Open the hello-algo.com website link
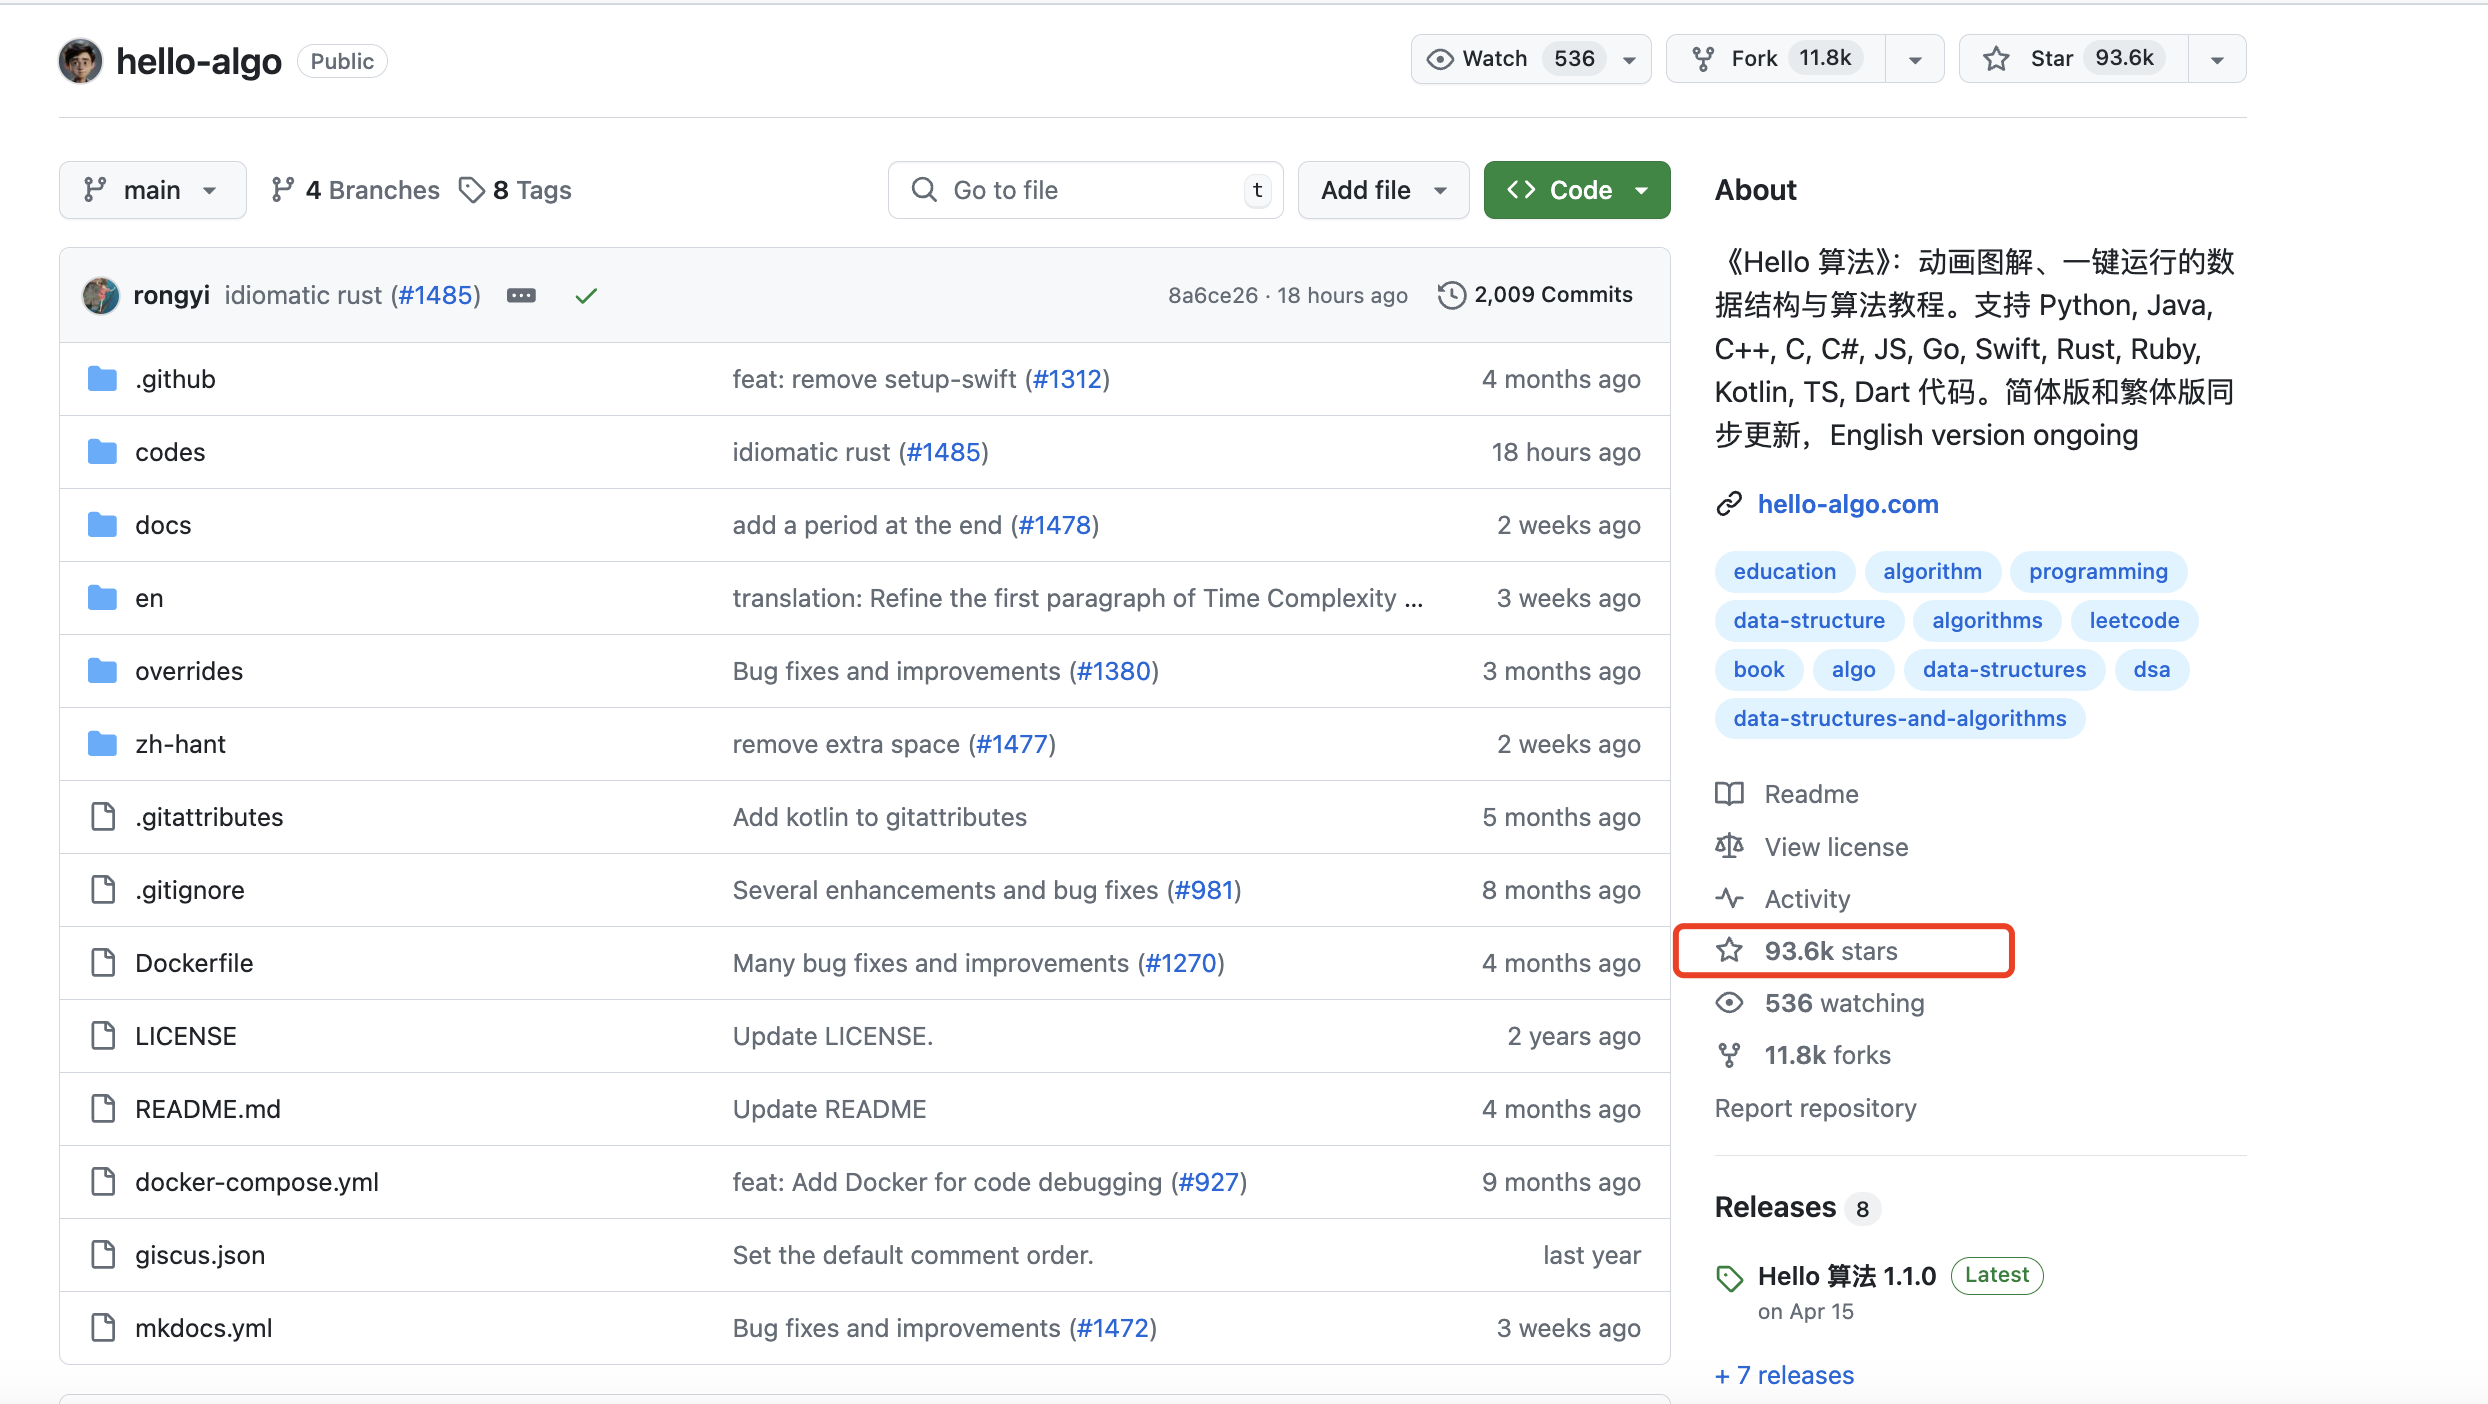 pyautogui.click(x=1847, y=504)
